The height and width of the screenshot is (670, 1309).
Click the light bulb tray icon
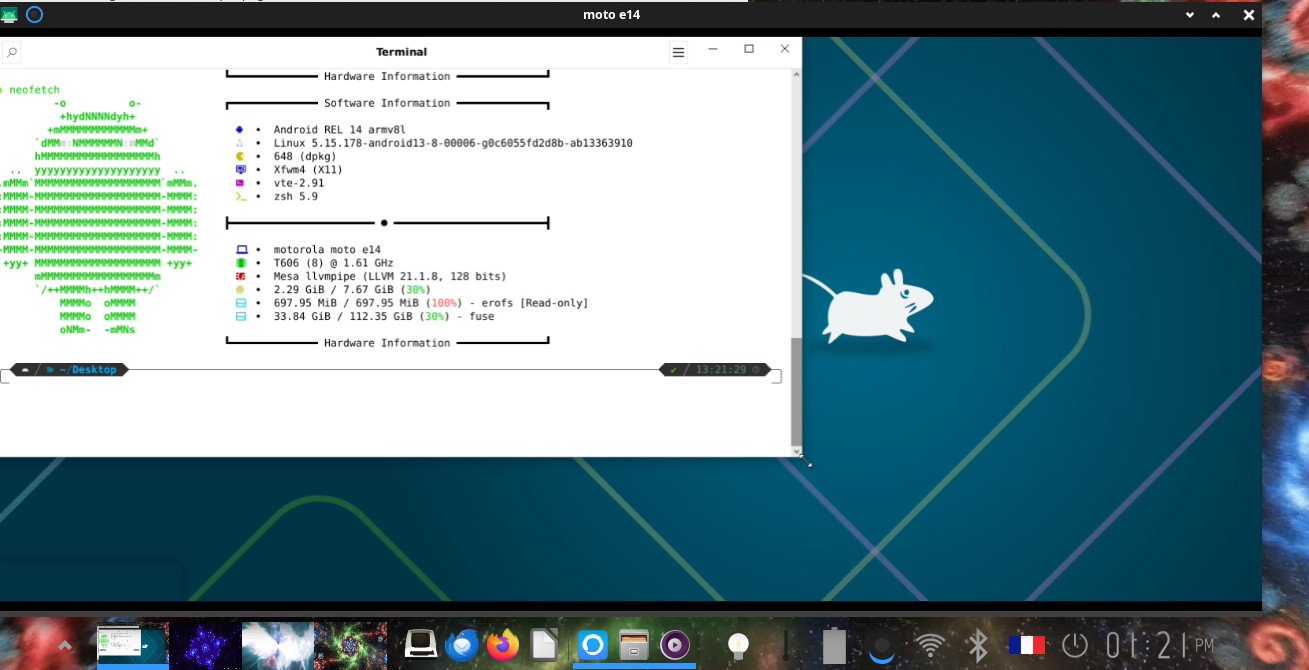pos(738,646)
